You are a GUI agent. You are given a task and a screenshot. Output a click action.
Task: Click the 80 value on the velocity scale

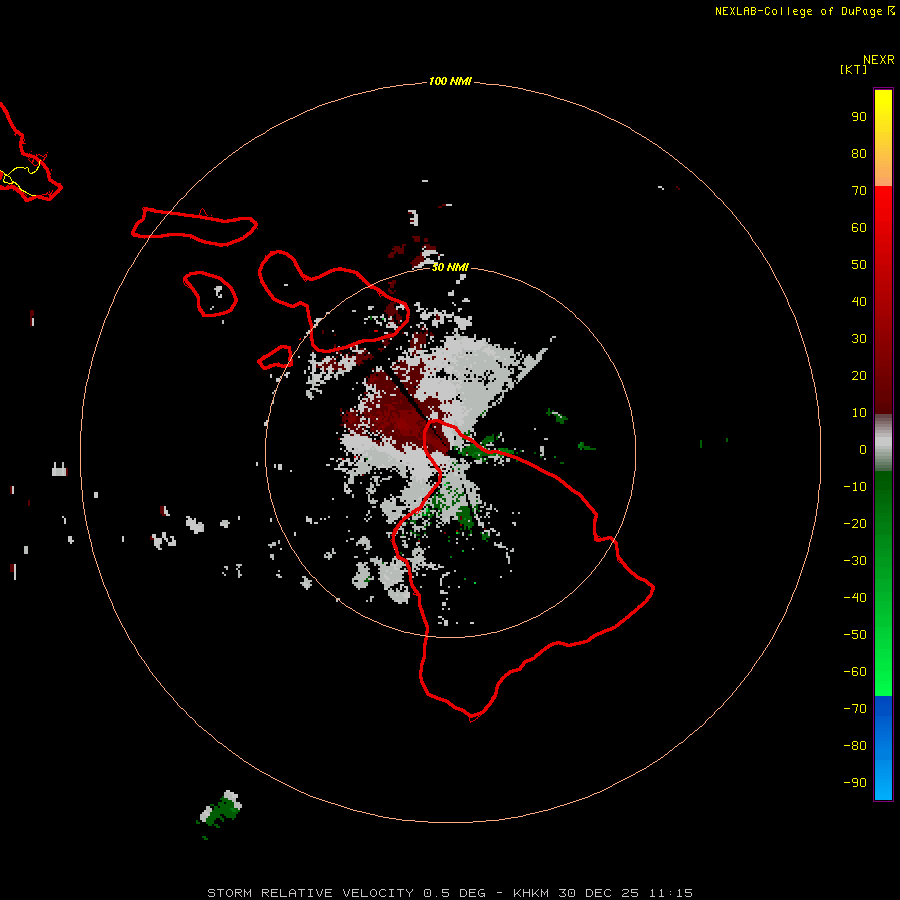tap(859, 153)
